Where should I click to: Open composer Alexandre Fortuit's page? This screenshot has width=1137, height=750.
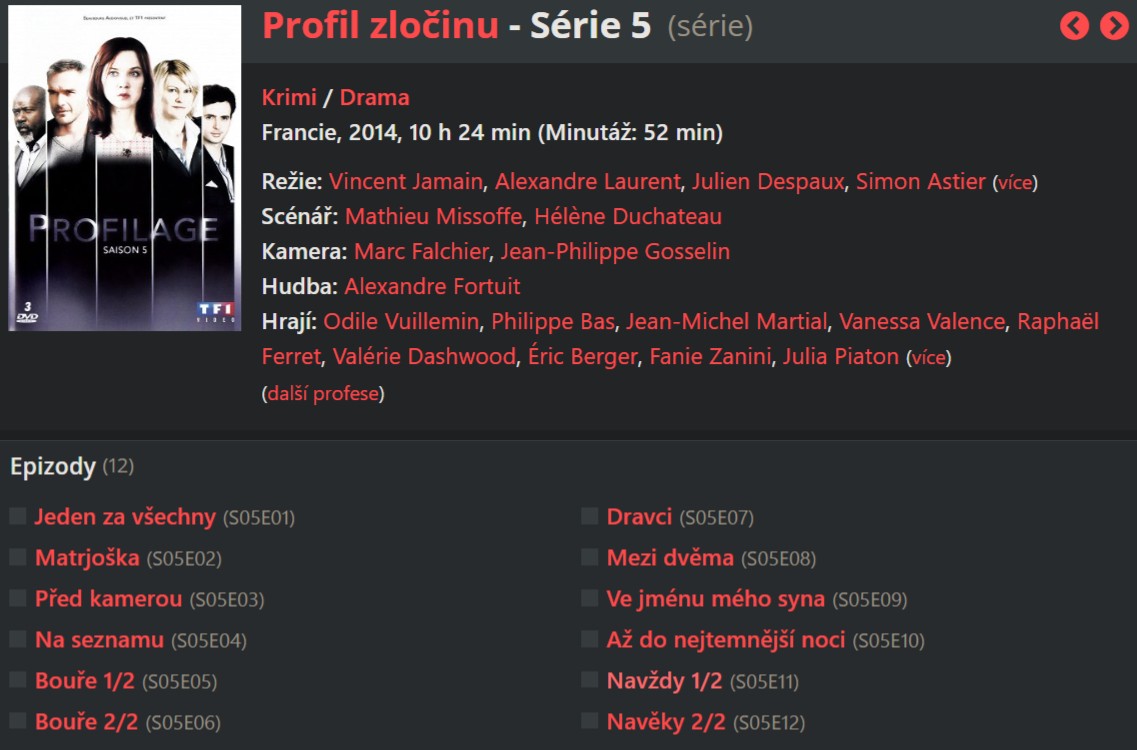[432, 287]
